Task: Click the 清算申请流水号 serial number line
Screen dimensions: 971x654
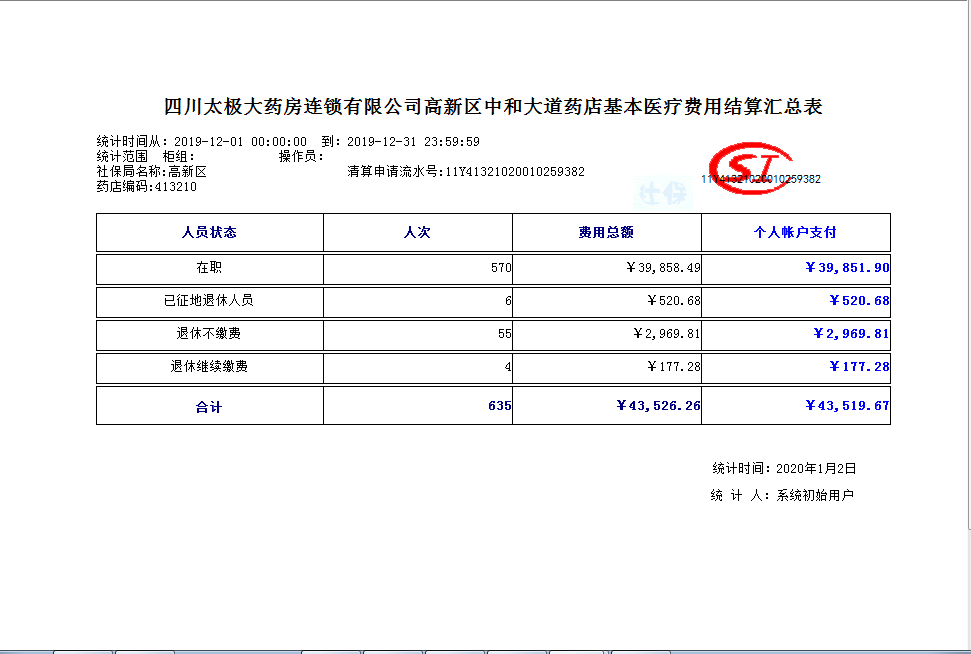Action: [x=466, y=172]
